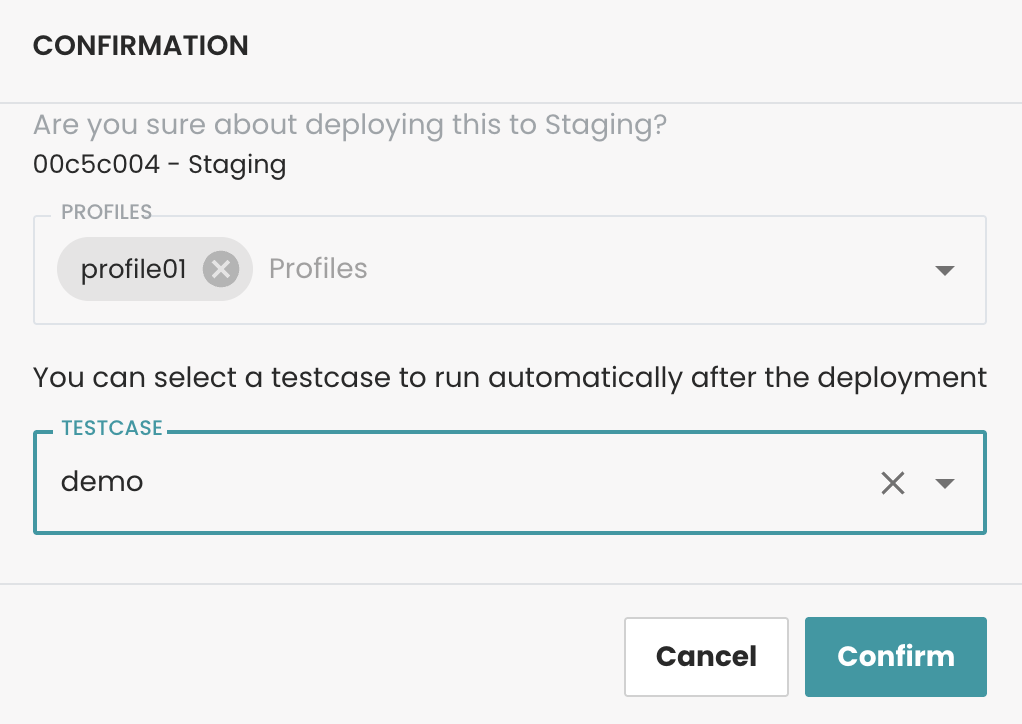Click the Testcase field showing demo
The width and height of the screenshot is (1022, 724).
click(x=400, y=482)
